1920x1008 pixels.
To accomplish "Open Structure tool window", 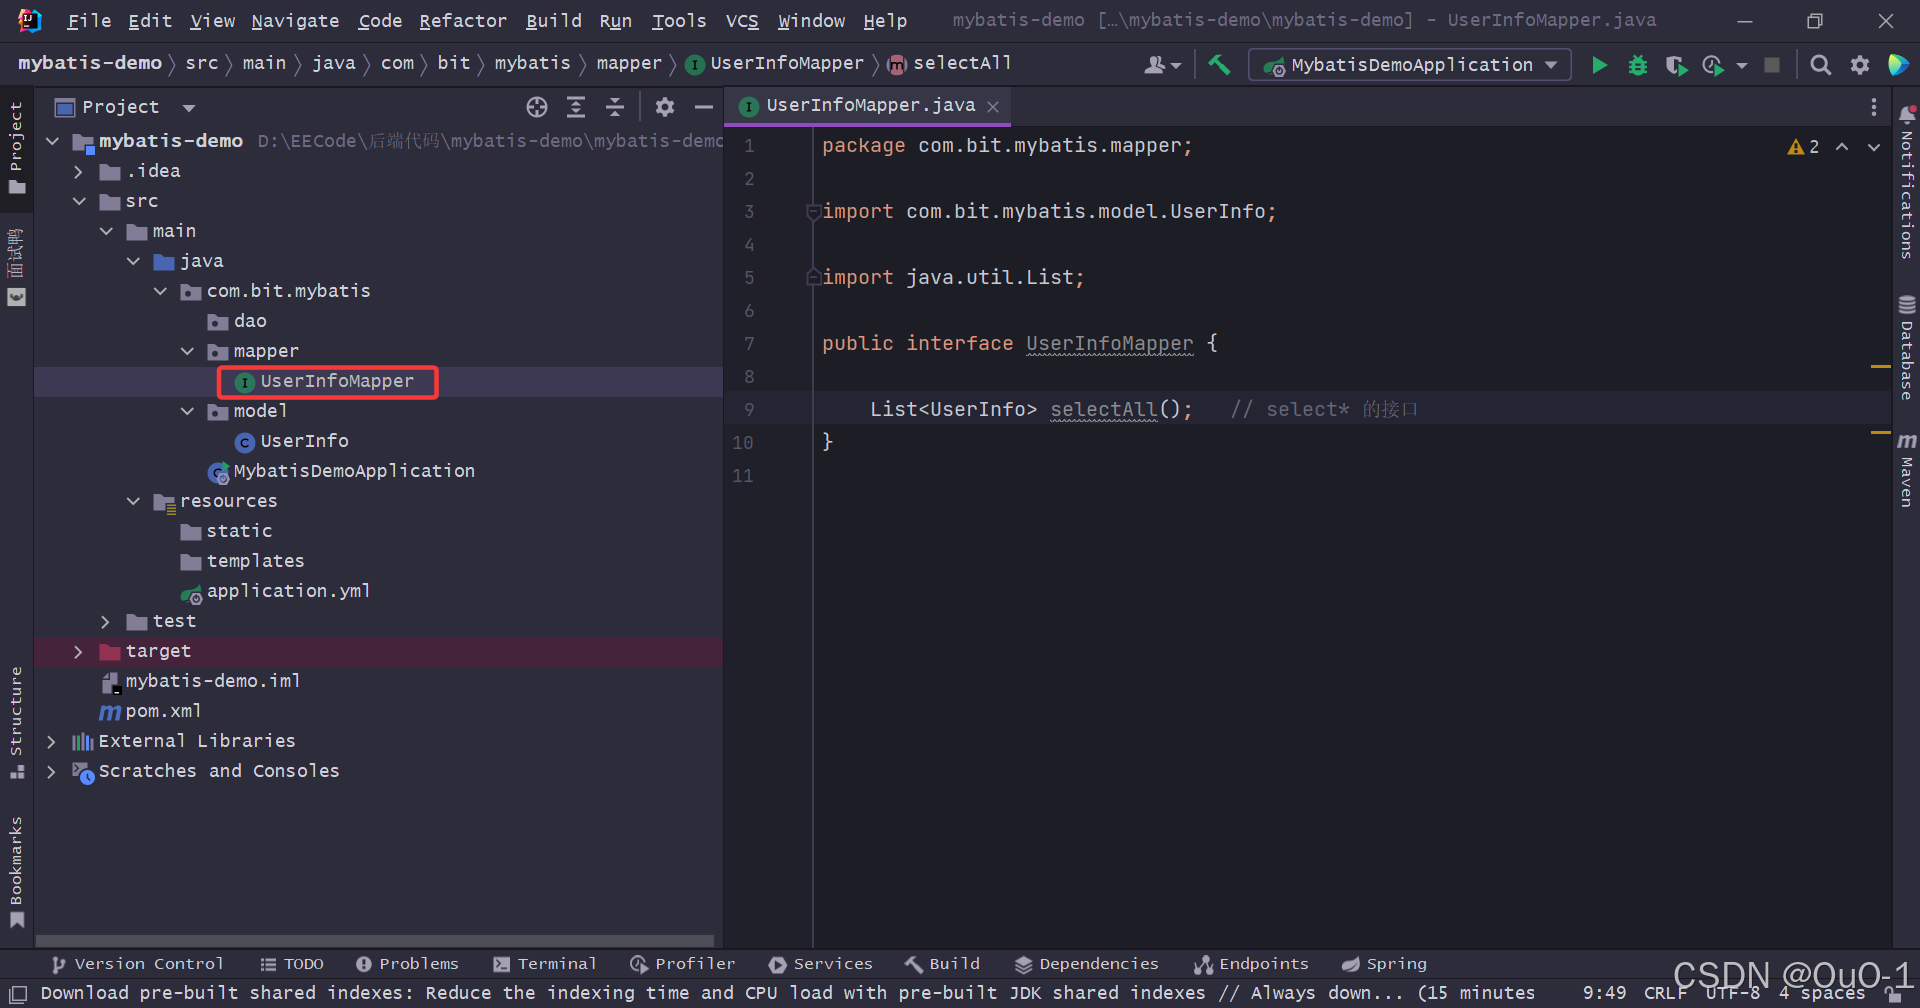I will tap(16, 722).
